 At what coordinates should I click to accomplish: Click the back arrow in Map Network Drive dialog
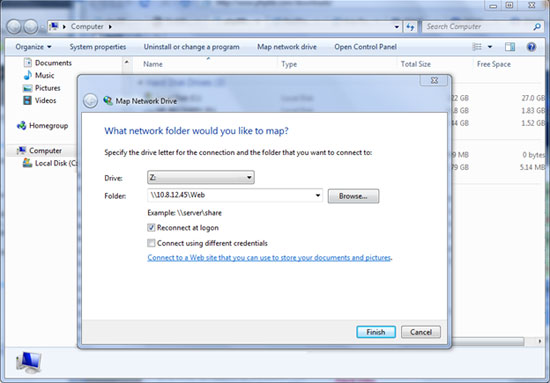click(x=90, y=101)
